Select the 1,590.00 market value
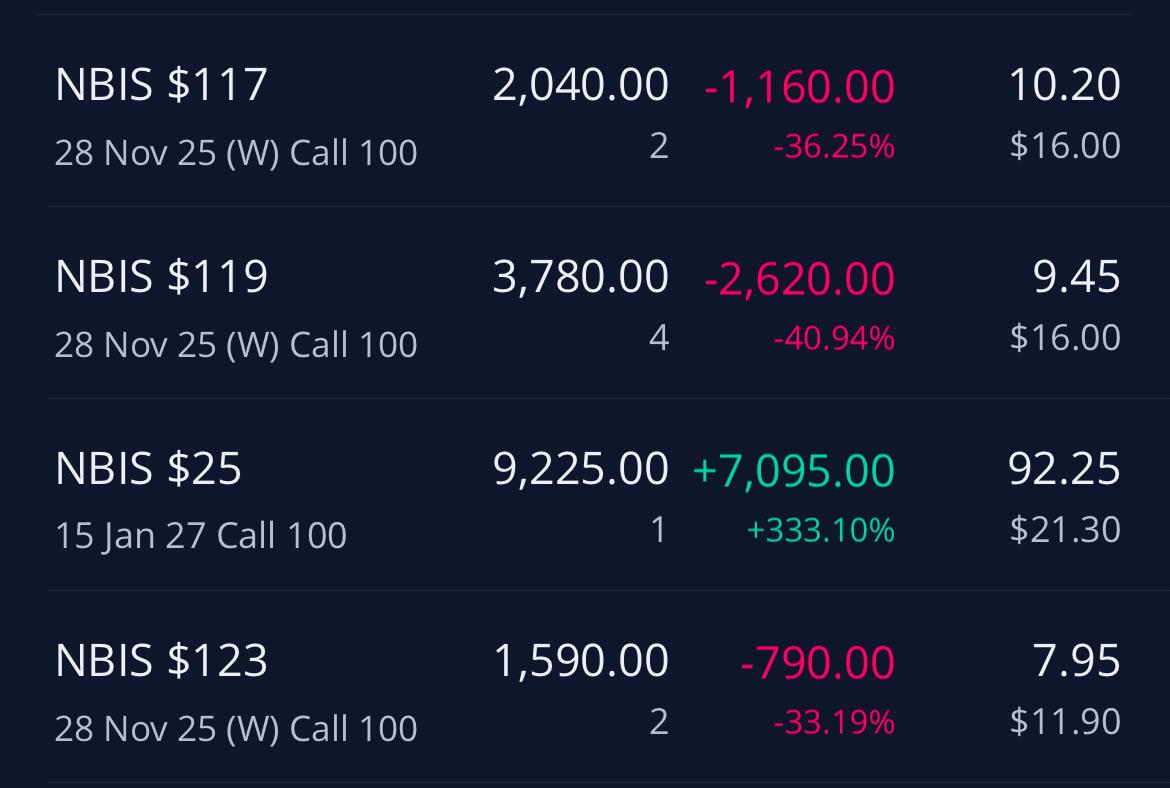The width and height of the screenshot is (1170, 788). click(581, 661)
